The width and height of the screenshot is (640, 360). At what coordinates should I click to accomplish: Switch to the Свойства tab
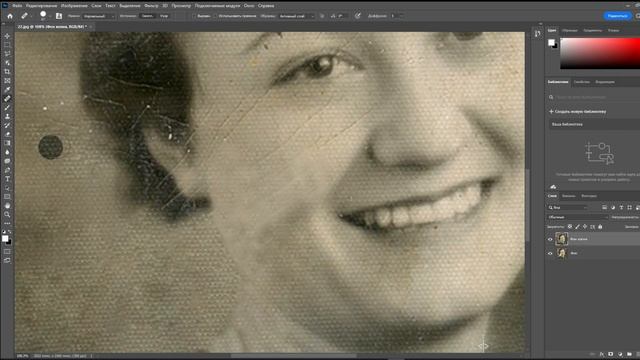(581, 82)
